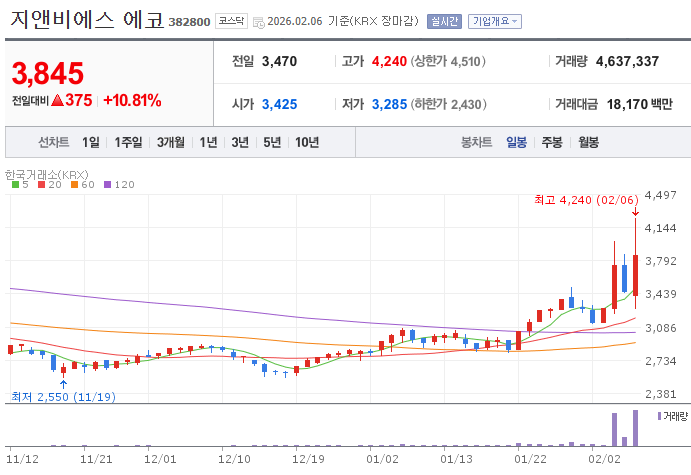Click the purple 120-day moving average swatch
Screen dimensions: 691x475
[108, 185]
